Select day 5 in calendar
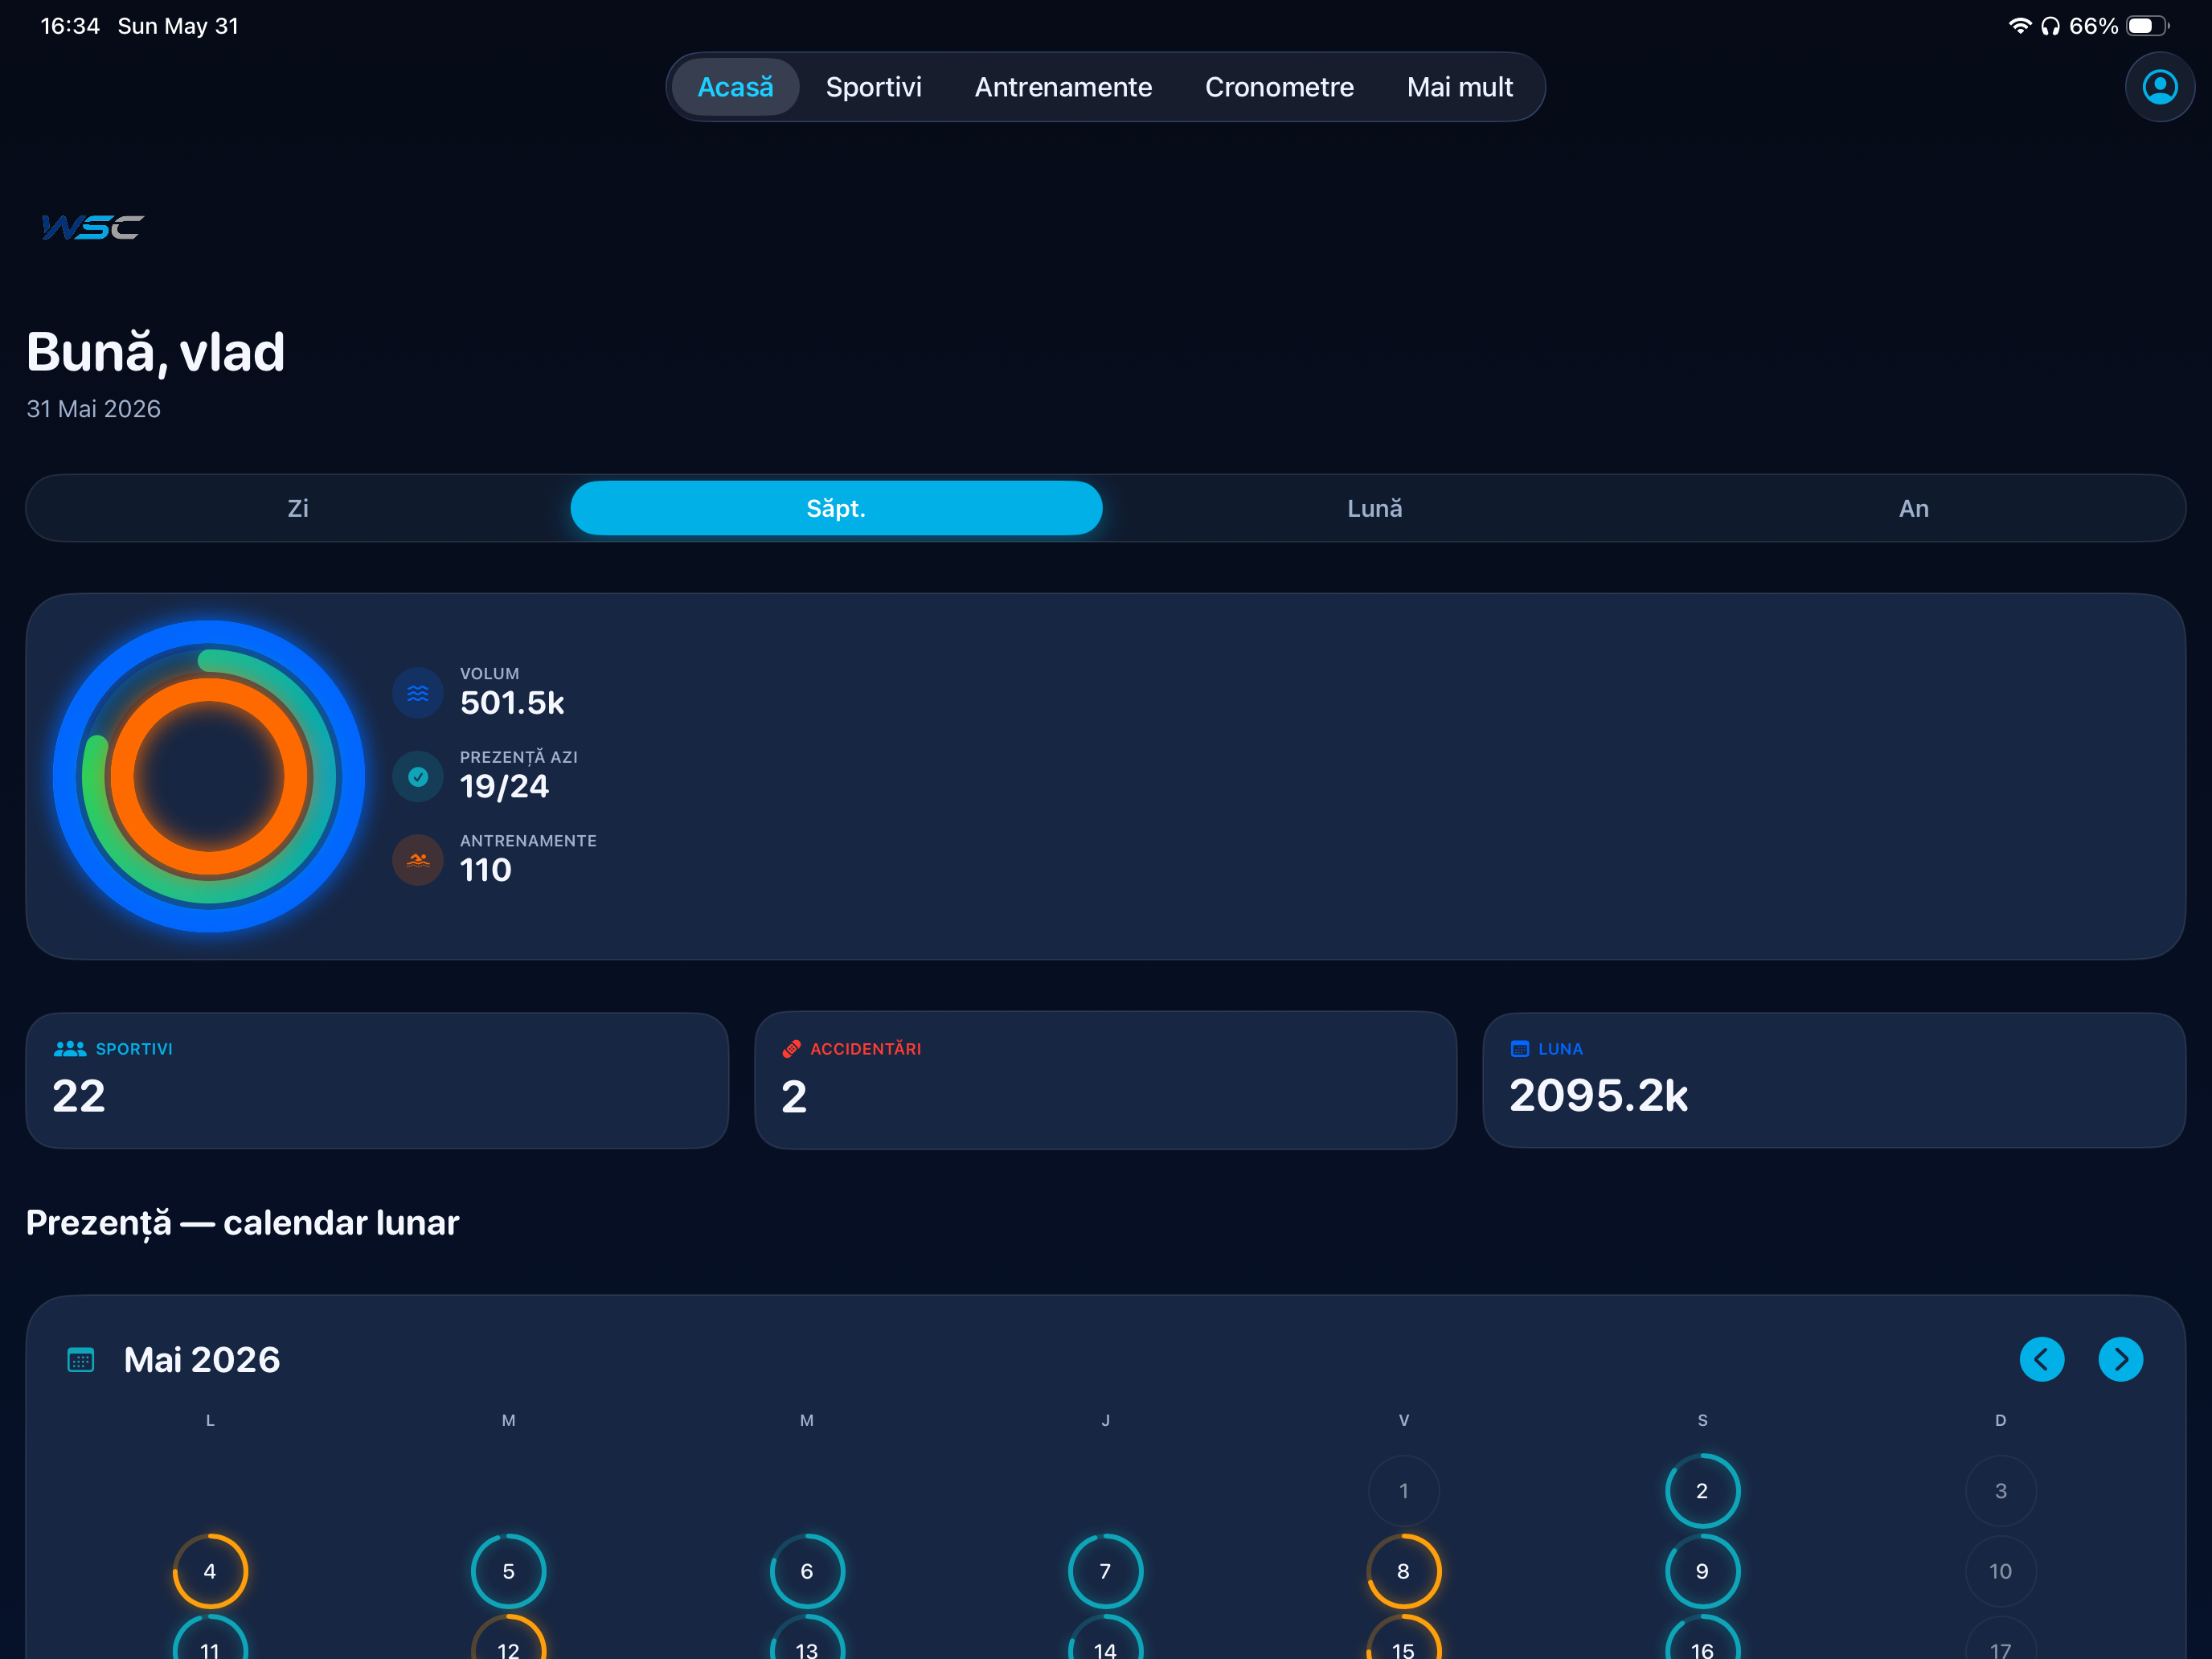Image resolution: width=2212 pixels, height=1659 pixels. 508,1571
